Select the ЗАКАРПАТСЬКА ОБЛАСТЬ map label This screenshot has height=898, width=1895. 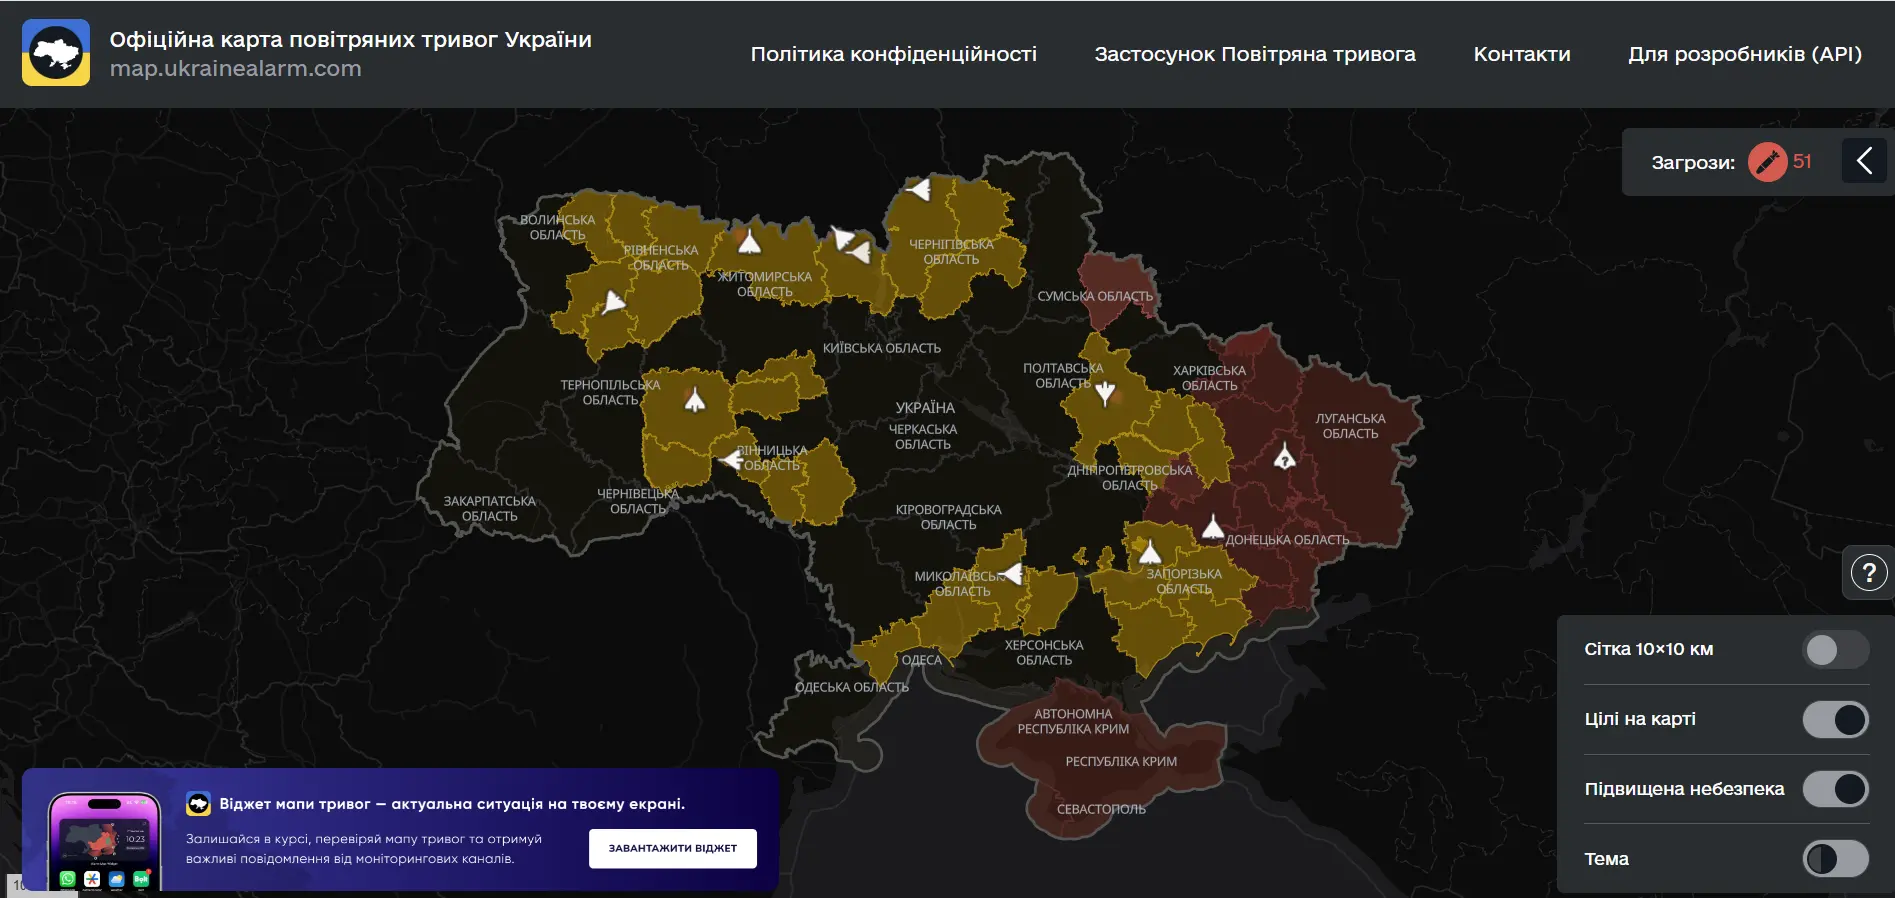click(490, 509)
